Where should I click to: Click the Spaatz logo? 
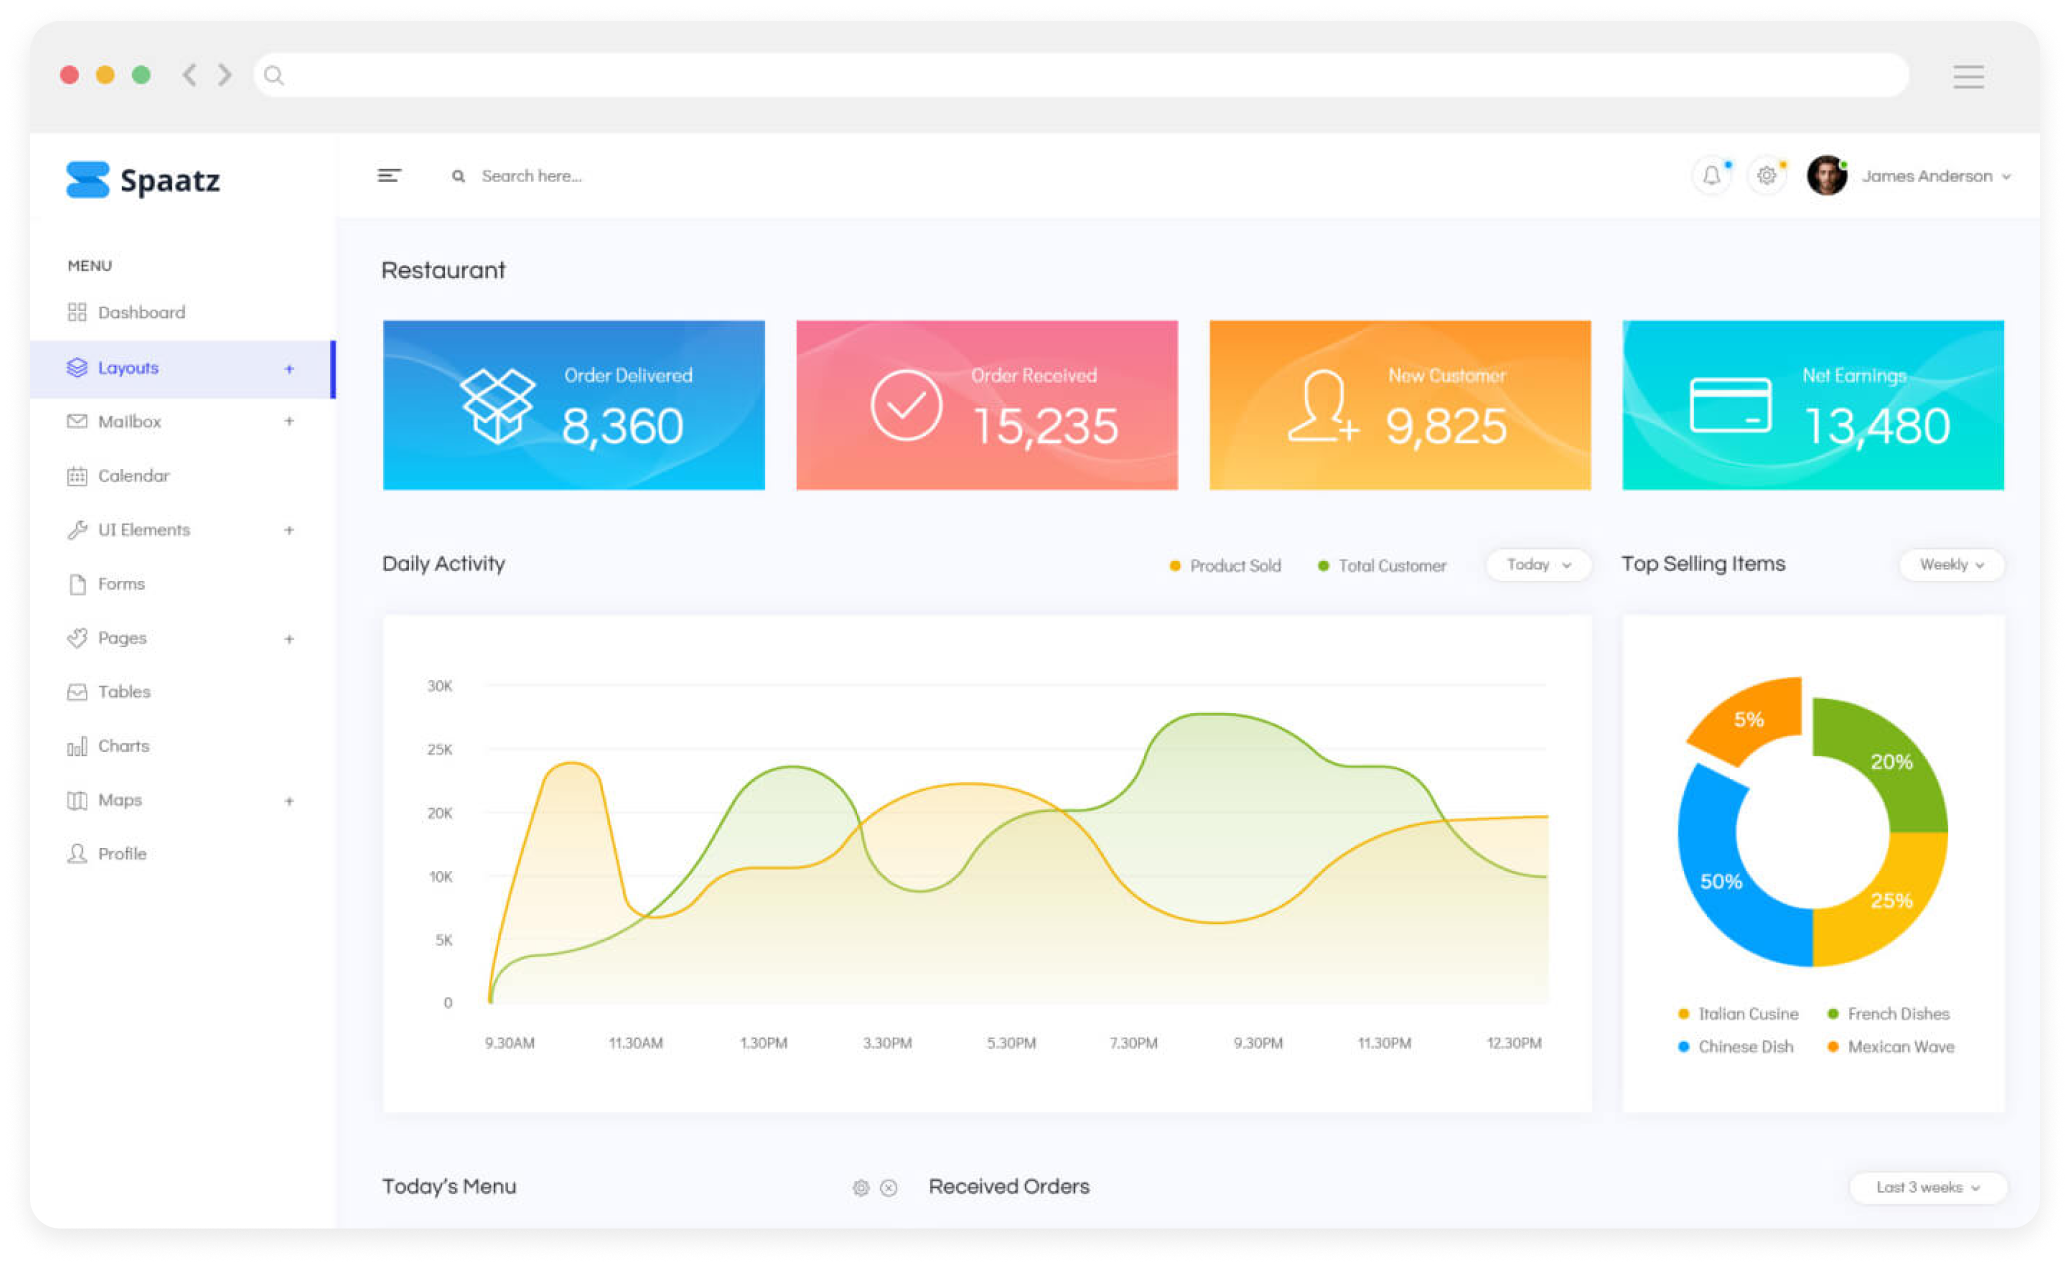point(143,180)
